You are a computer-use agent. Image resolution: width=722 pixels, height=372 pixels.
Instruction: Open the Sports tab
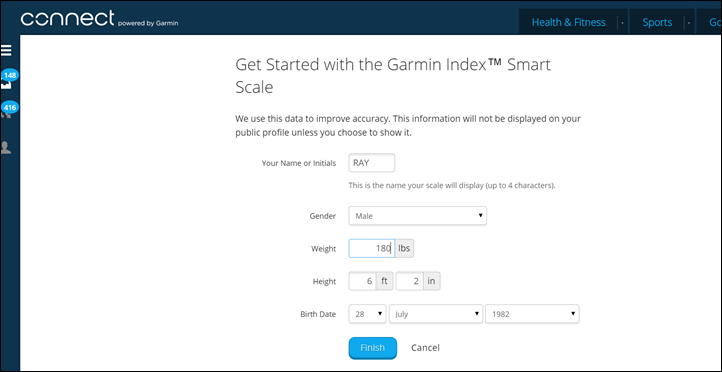pos(657,22)
